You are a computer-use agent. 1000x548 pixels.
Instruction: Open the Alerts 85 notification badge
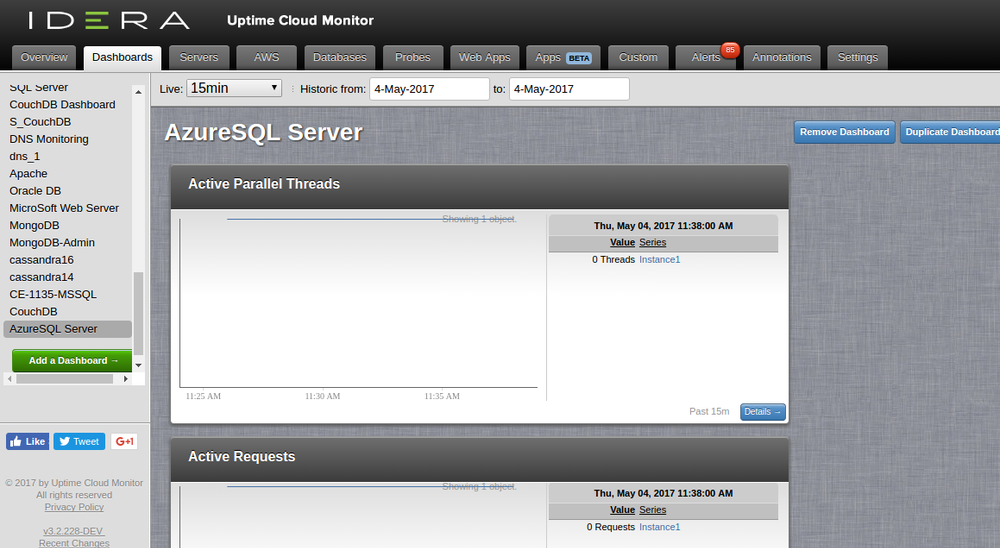730,50
